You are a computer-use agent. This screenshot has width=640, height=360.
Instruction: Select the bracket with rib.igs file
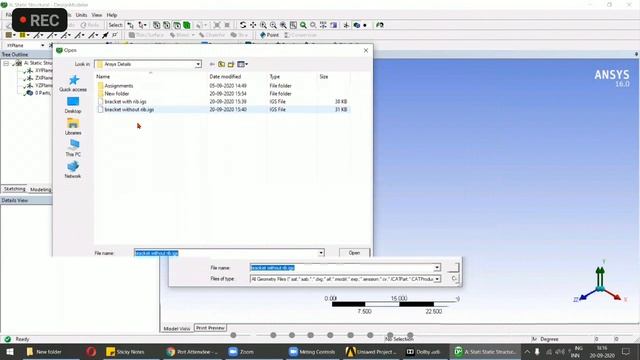(x=126, y=102)
